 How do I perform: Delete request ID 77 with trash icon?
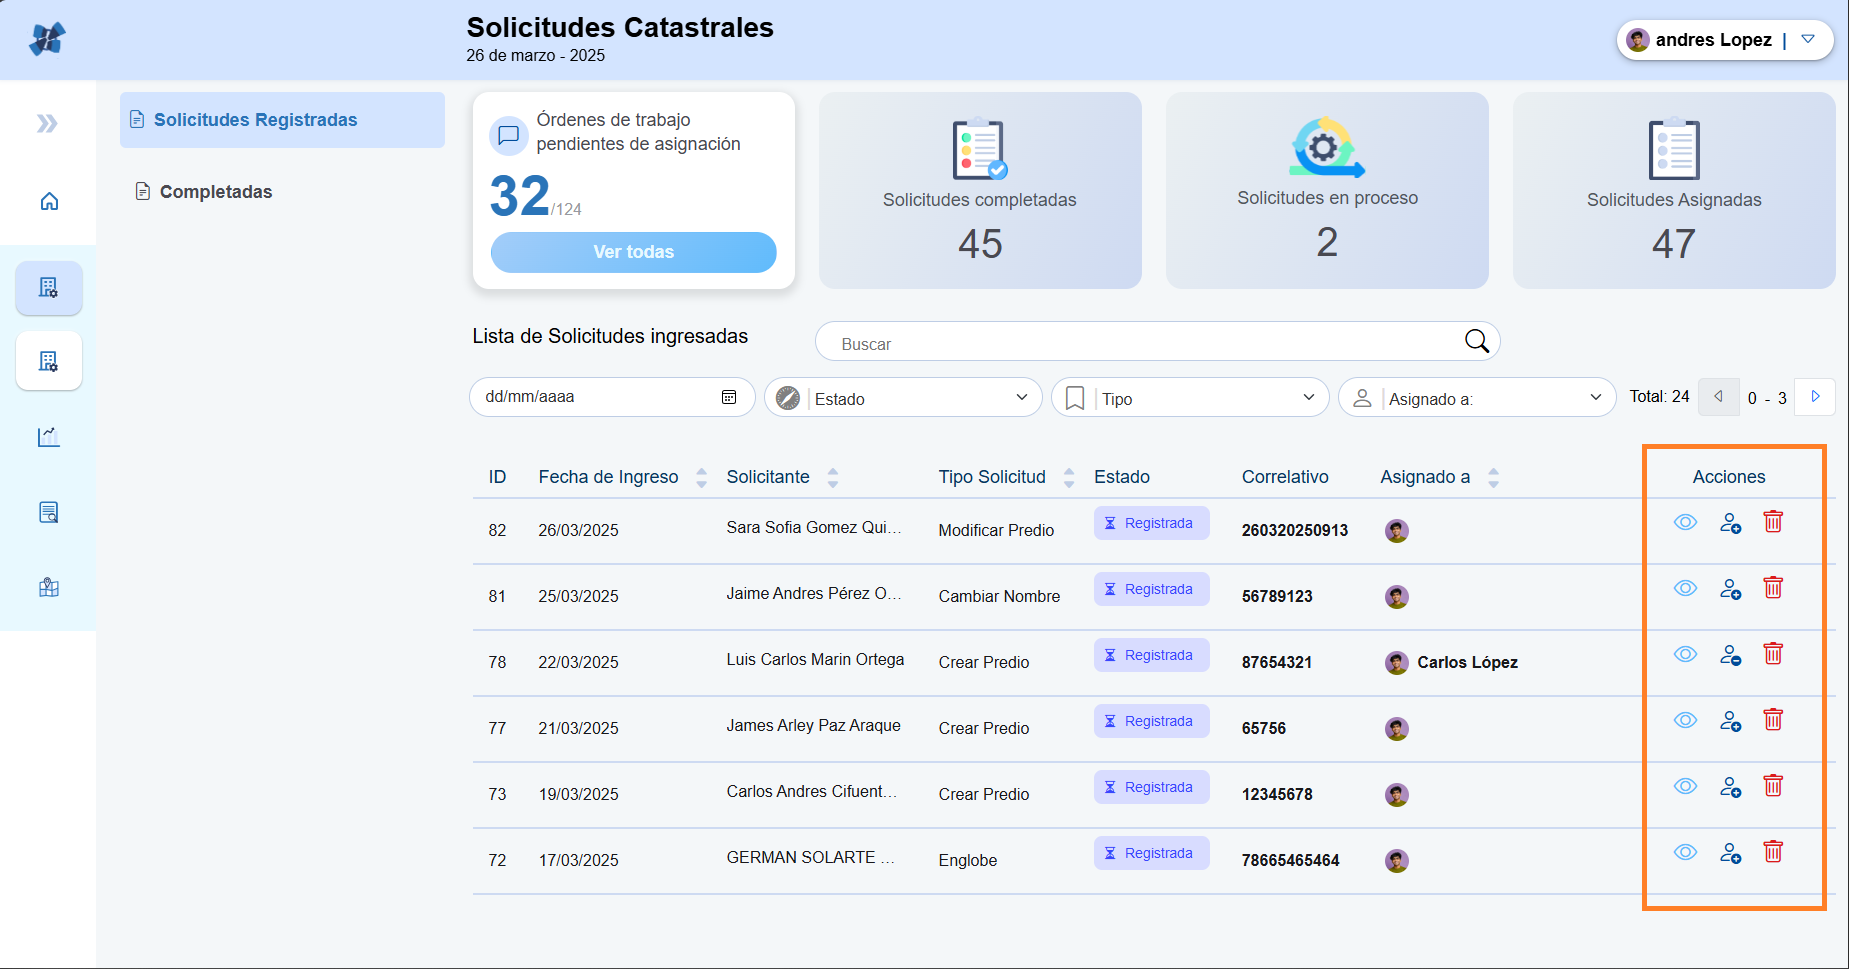[x=1773, y=720]
